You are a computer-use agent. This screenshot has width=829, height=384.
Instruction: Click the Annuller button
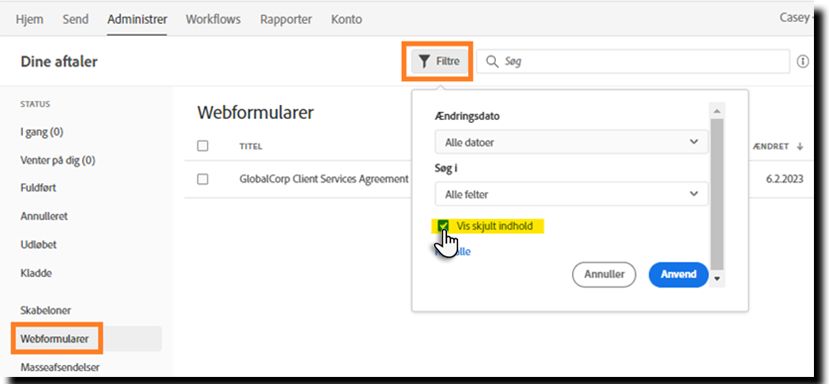tap(604, 275)
